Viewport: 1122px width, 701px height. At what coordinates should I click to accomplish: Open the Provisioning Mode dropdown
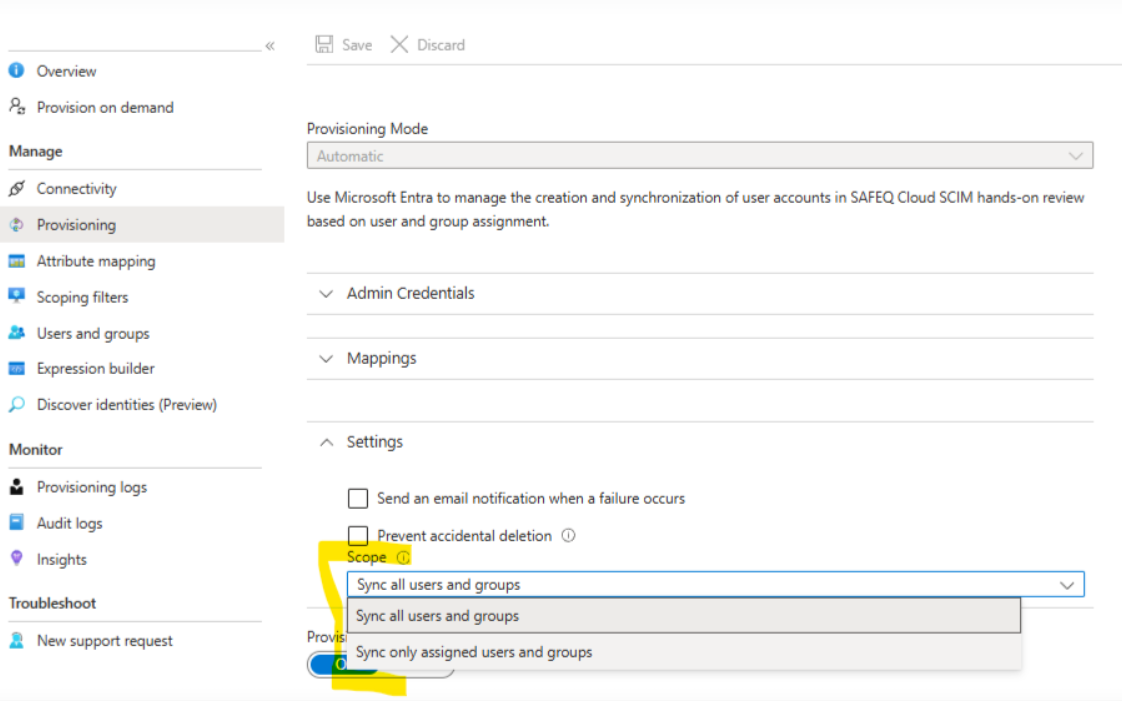(700, 155)
